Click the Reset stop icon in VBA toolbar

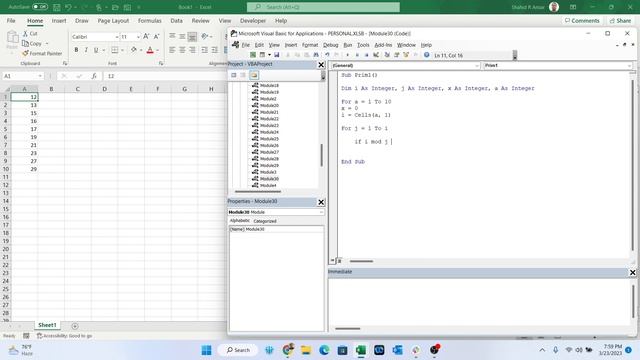(367, 55)
